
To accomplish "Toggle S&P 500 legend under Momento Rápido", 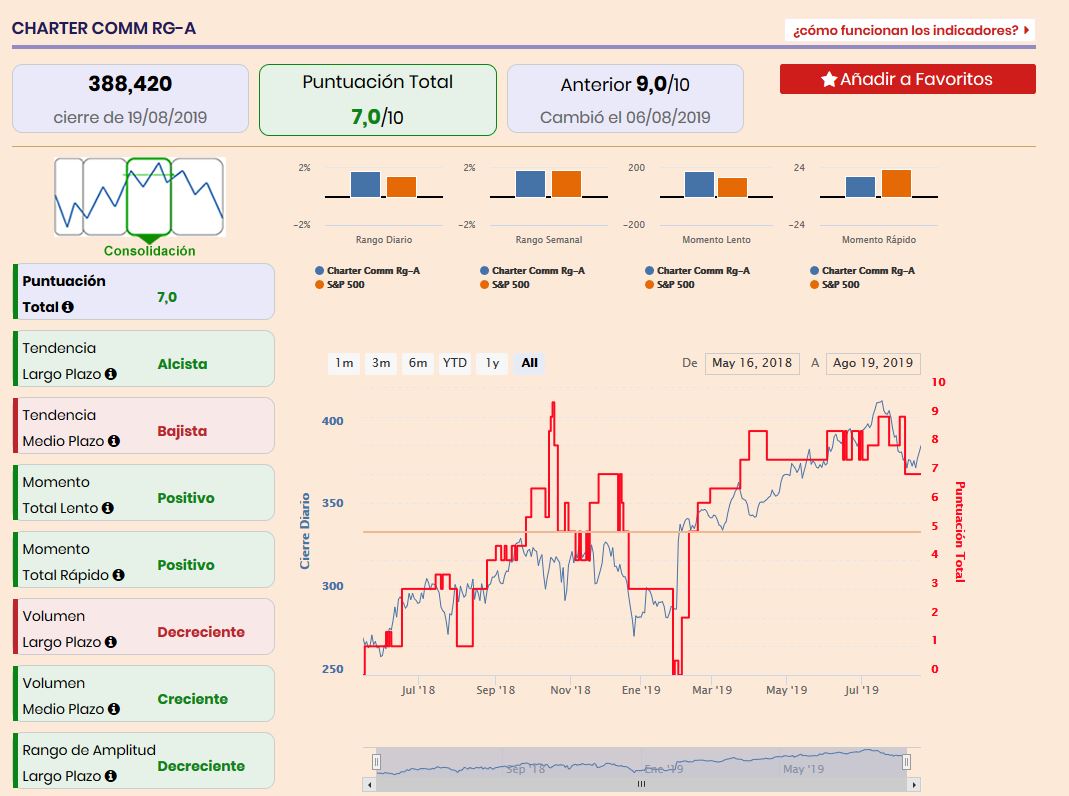I will coord(834,284).
